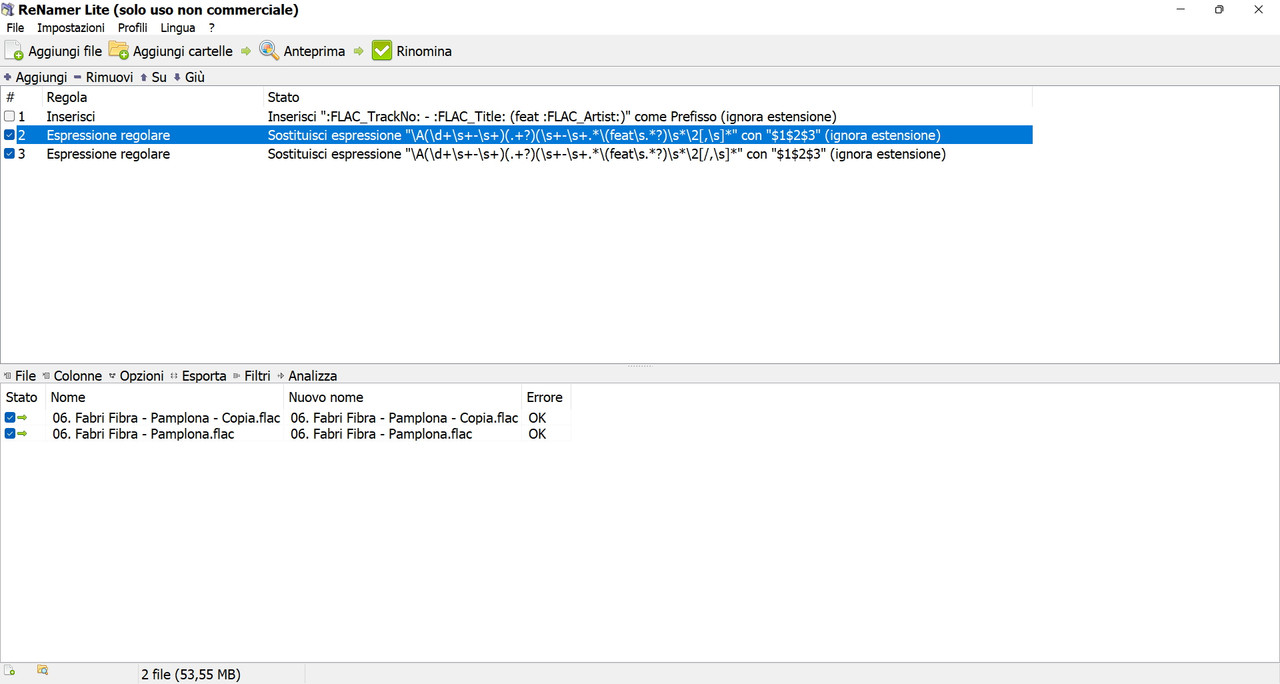This screenshot has width=1280, height=684.
Task: Click rule 1 description 'Inserisci ":FLAC_TrackNo...'
Action: coord(552,116)
